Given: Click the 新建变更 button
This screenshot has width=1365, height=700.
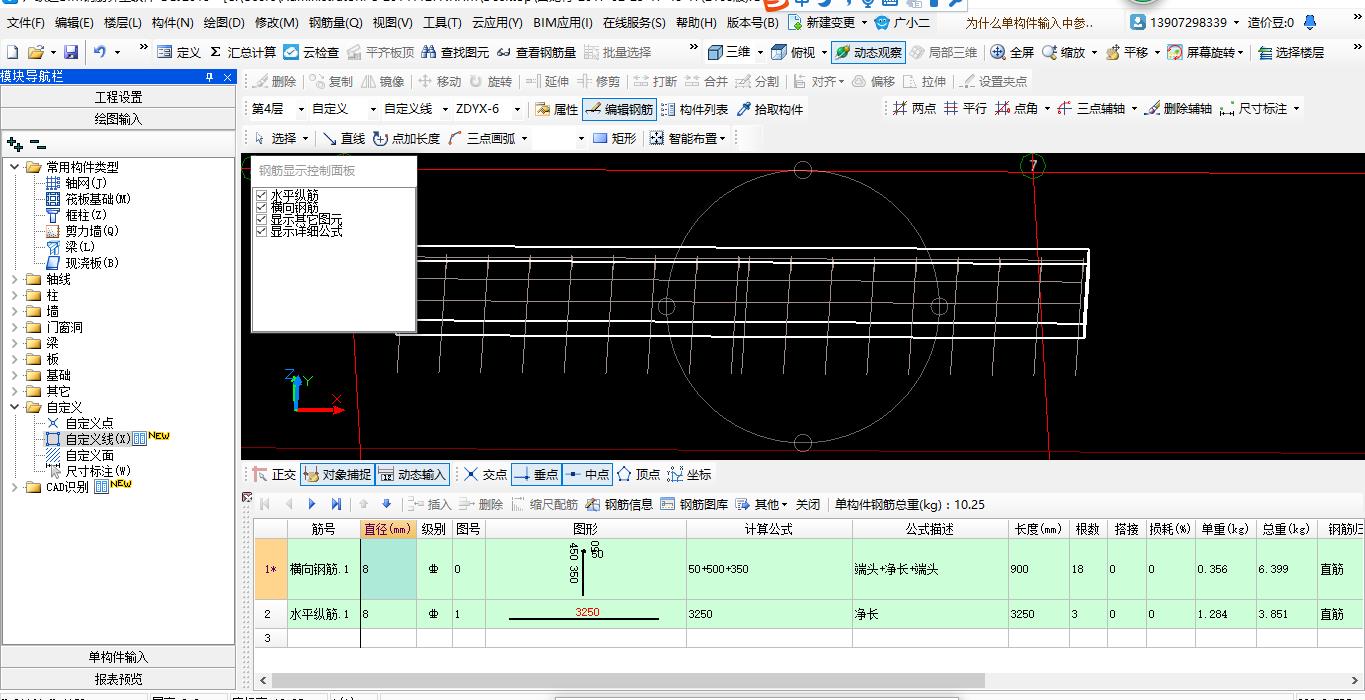Looking at the screenshot, I should click(x=821, y=22).
